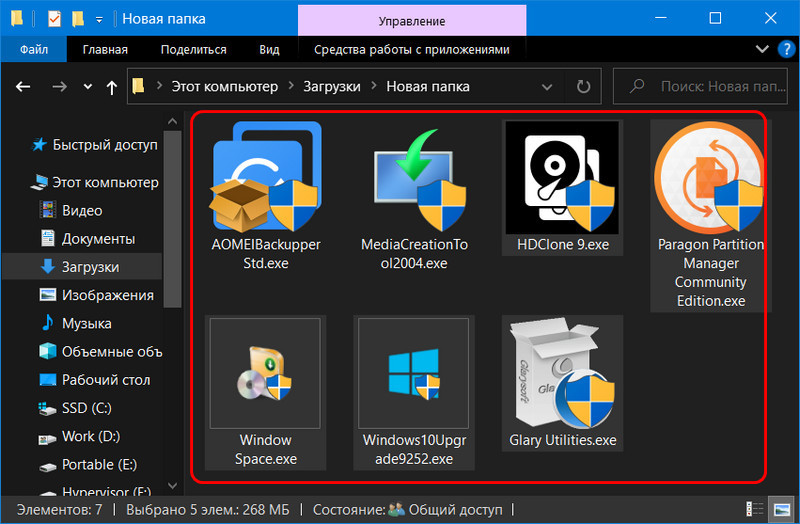Click the Загрузки blue arrow icon in sidebar

pos(48,266)
